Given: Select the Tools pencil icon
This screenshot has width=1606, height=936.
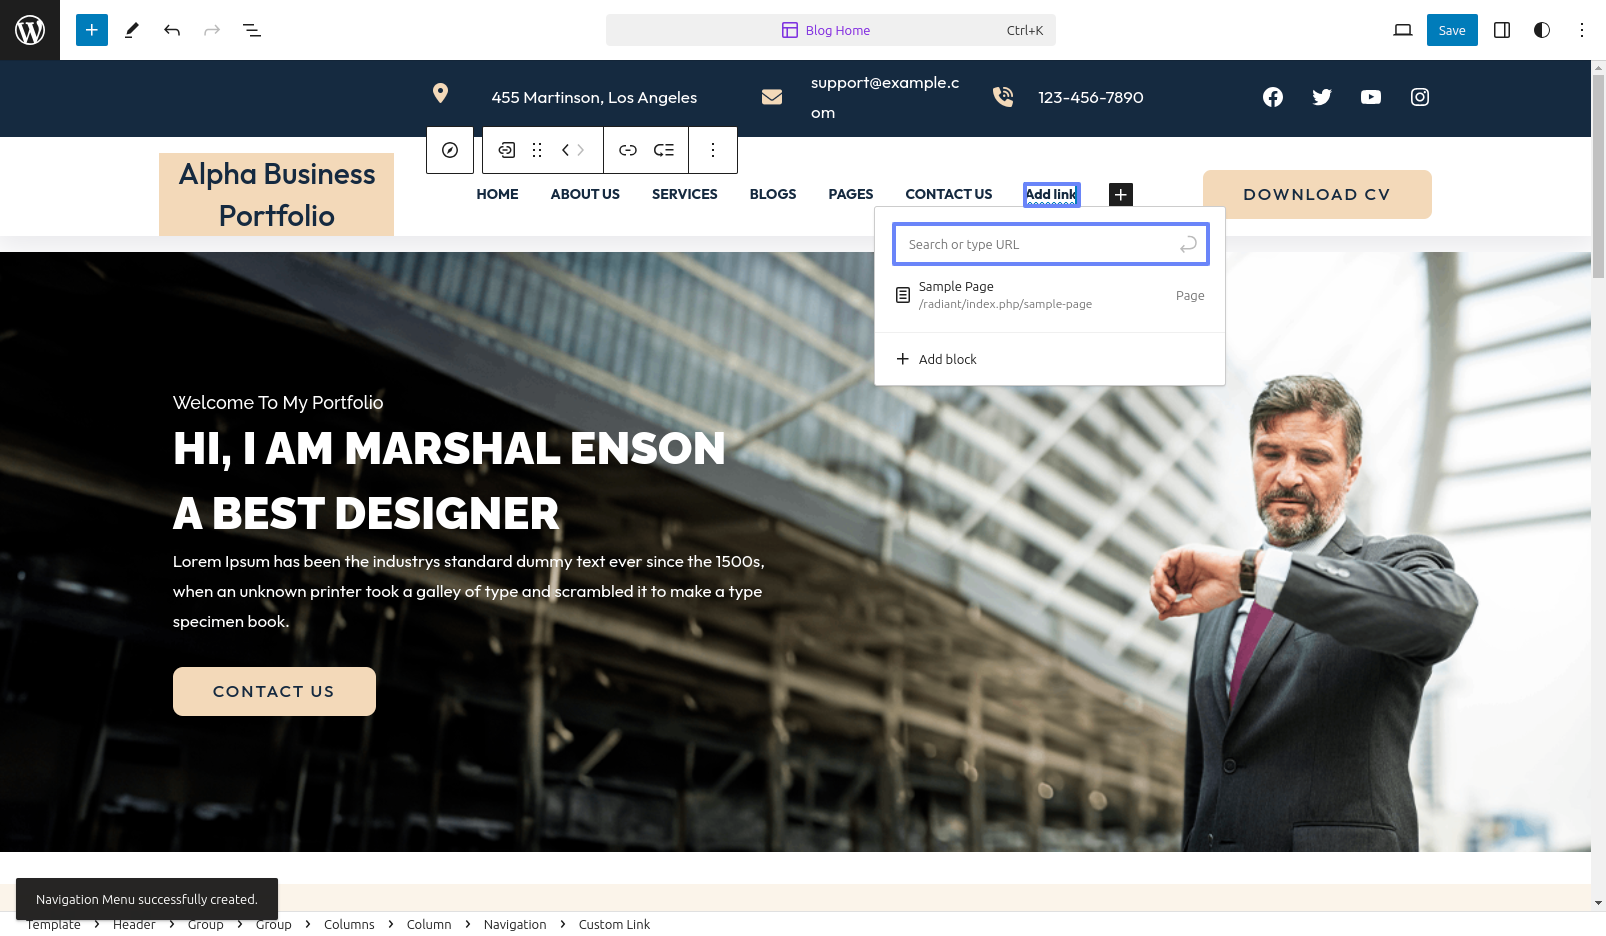Looking at the screenshot, I should [132, 30].
